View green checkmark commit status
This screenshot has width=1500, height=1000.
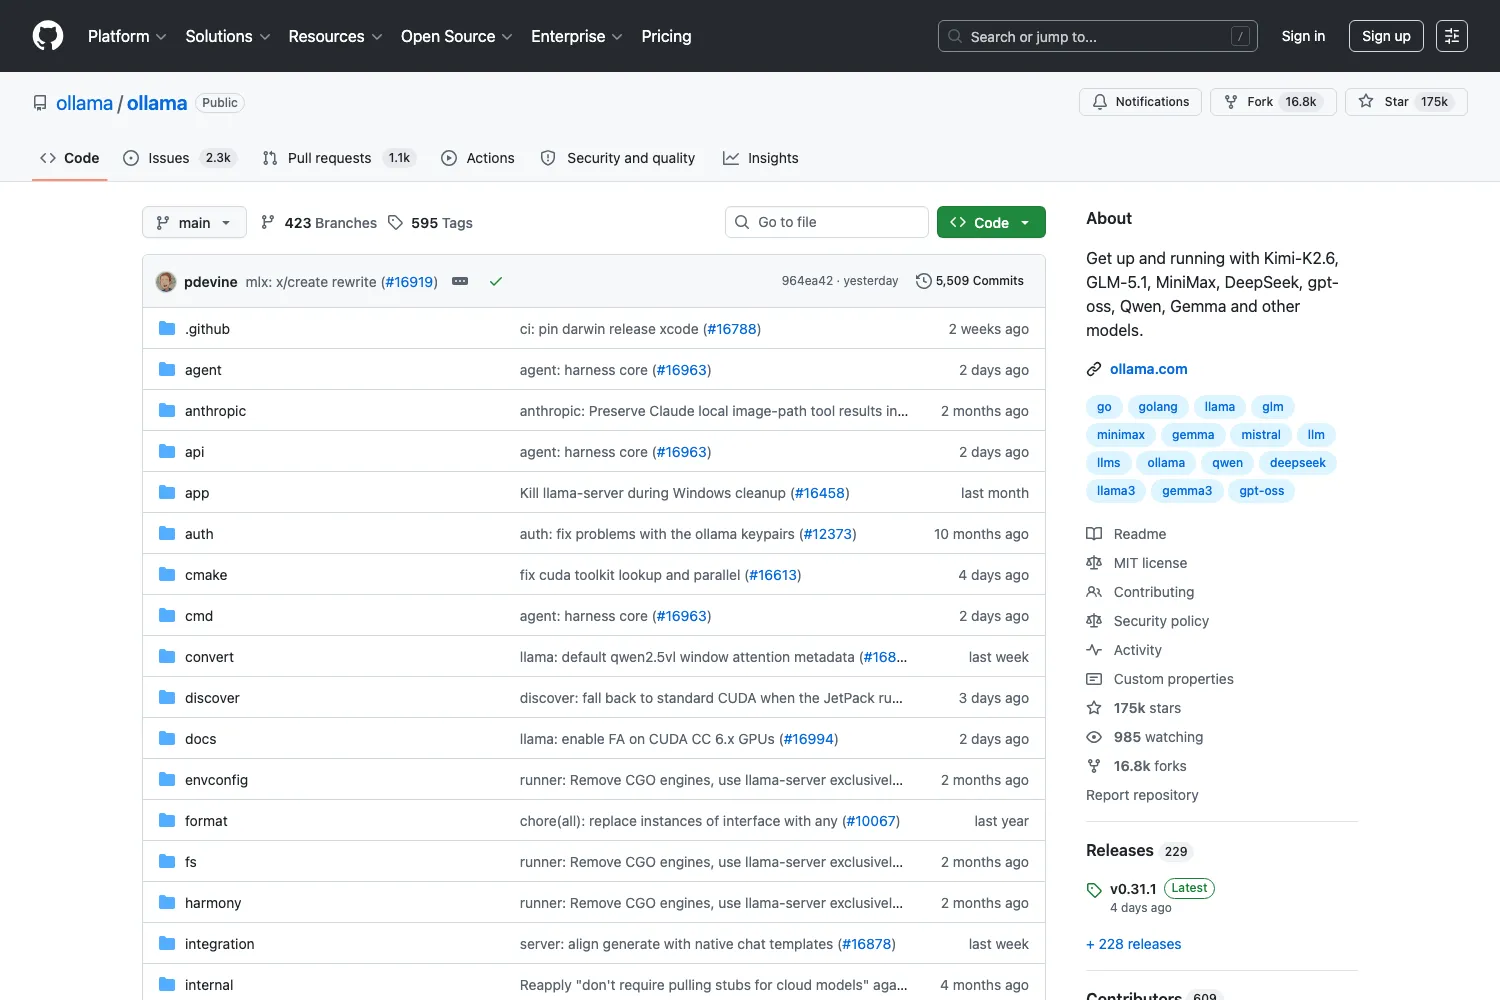(x=496, y=282)
